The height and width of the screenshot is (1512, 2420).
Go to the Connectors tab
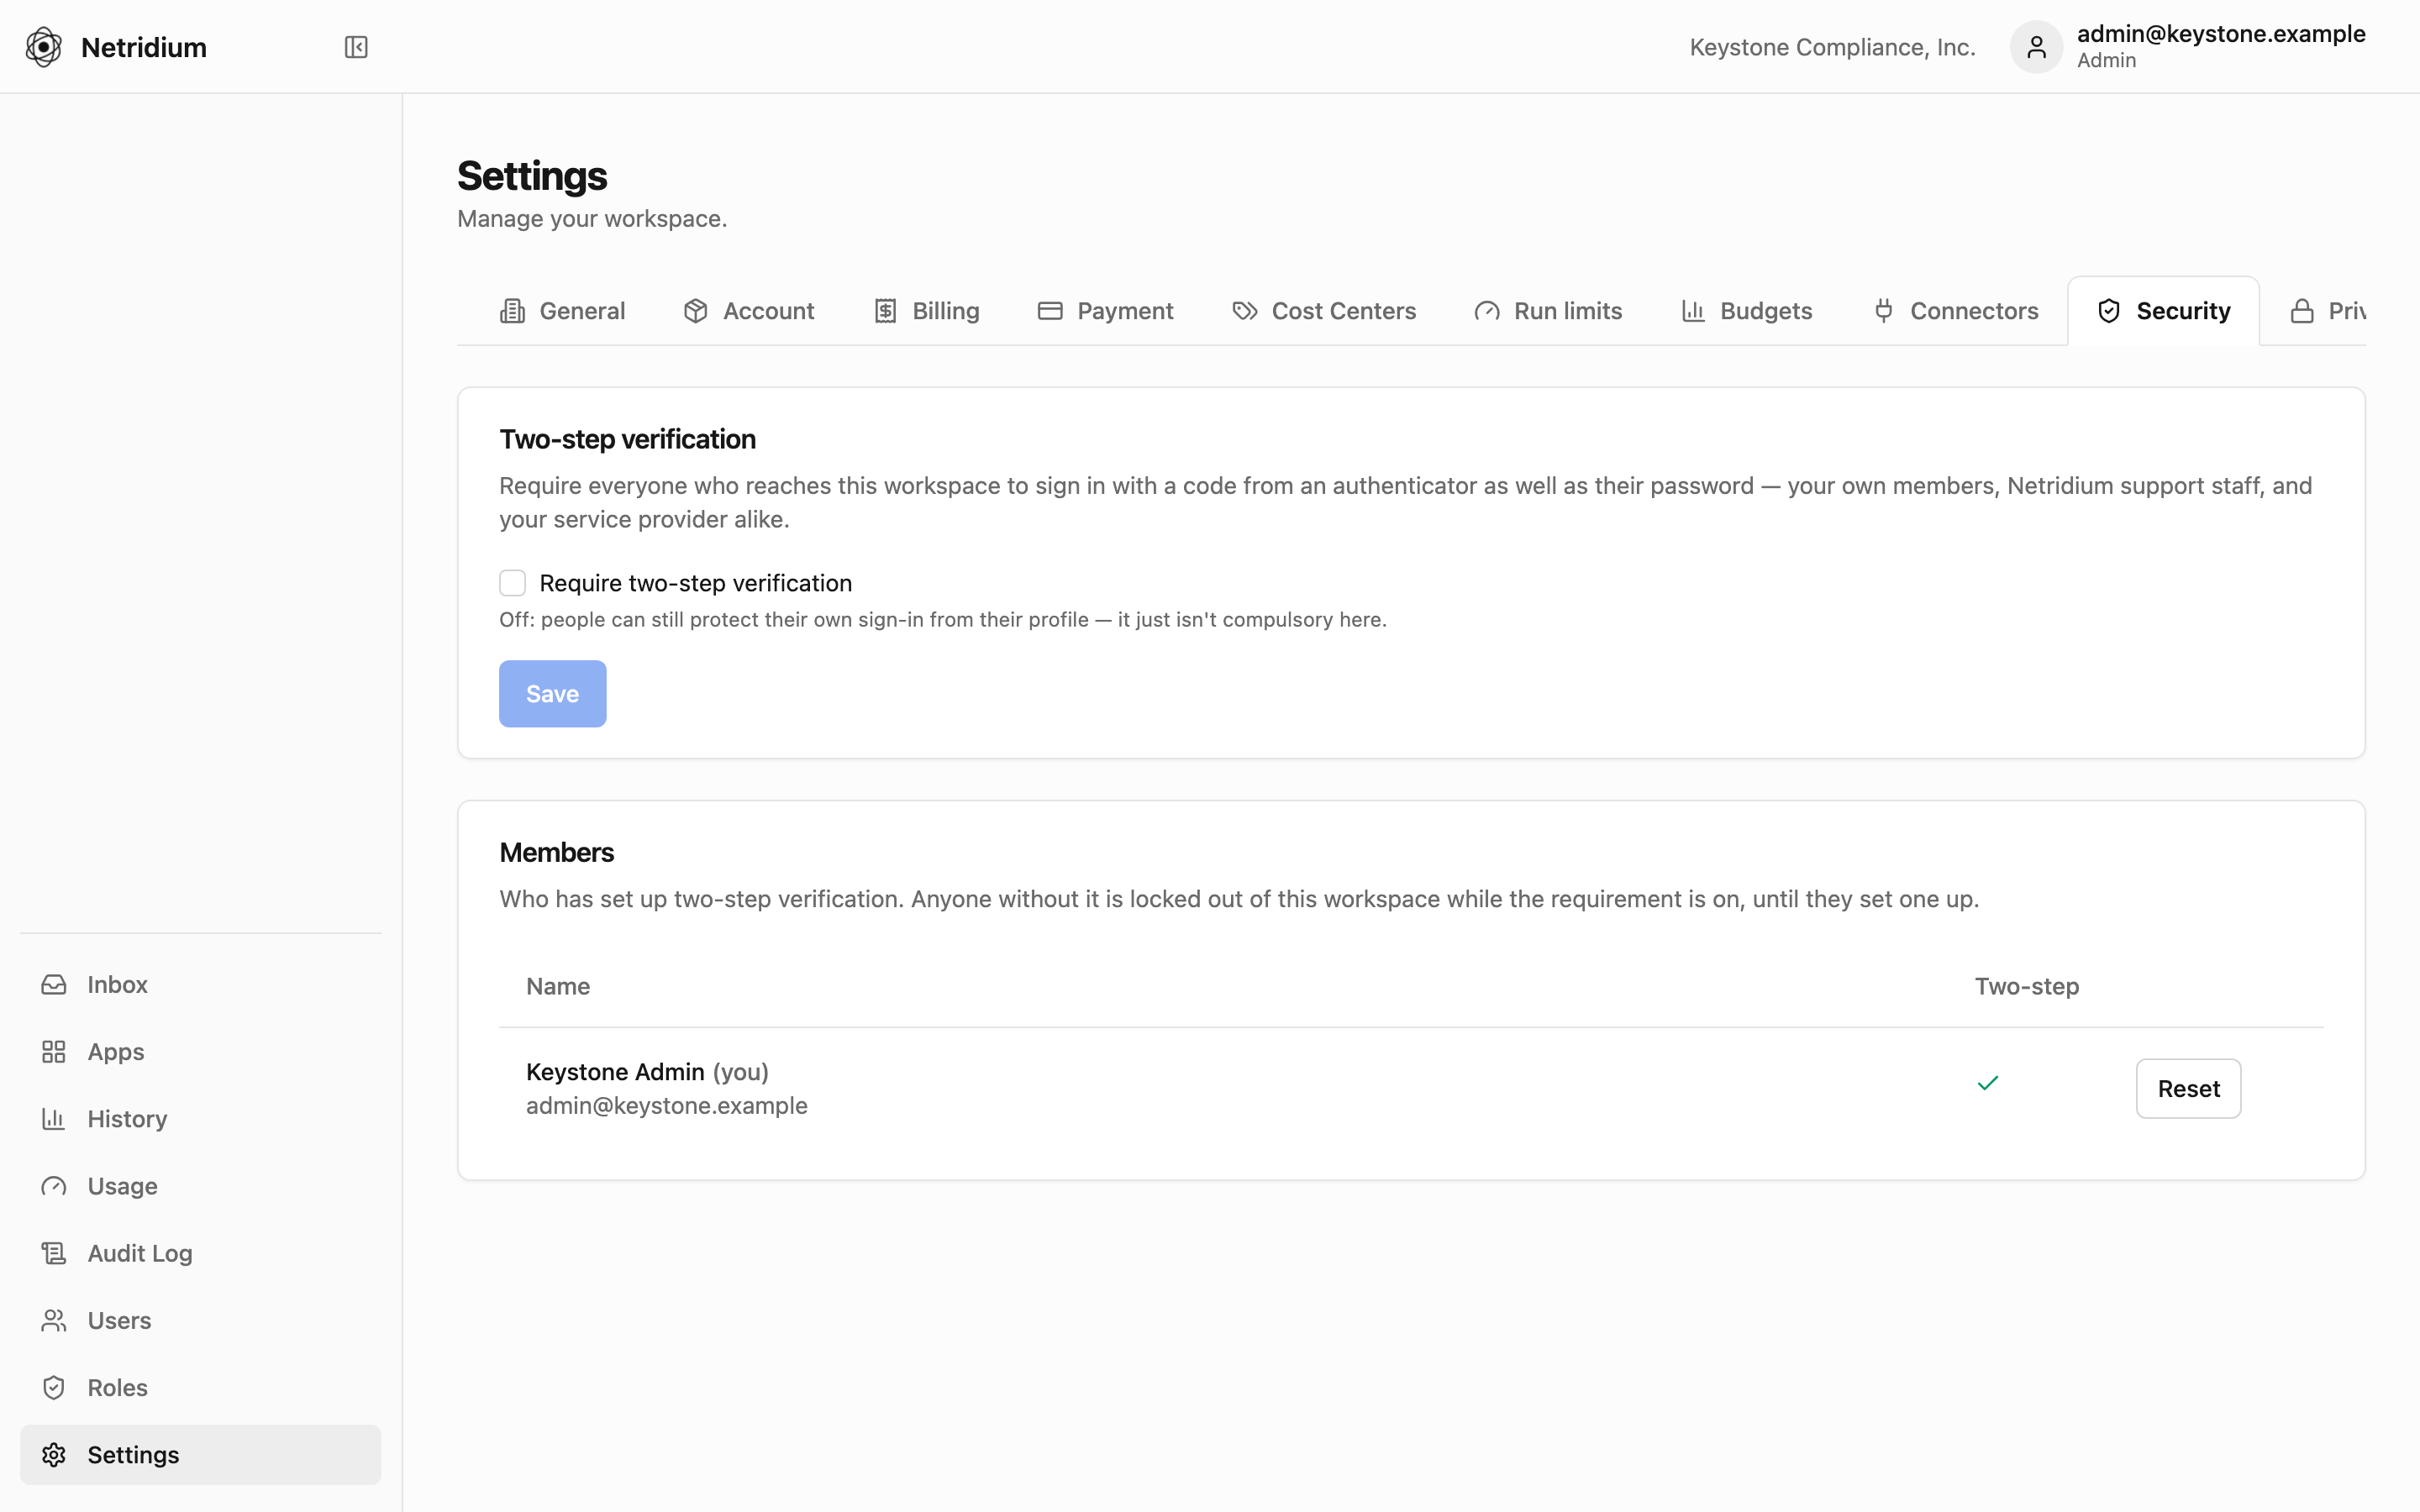(1955, 311)
